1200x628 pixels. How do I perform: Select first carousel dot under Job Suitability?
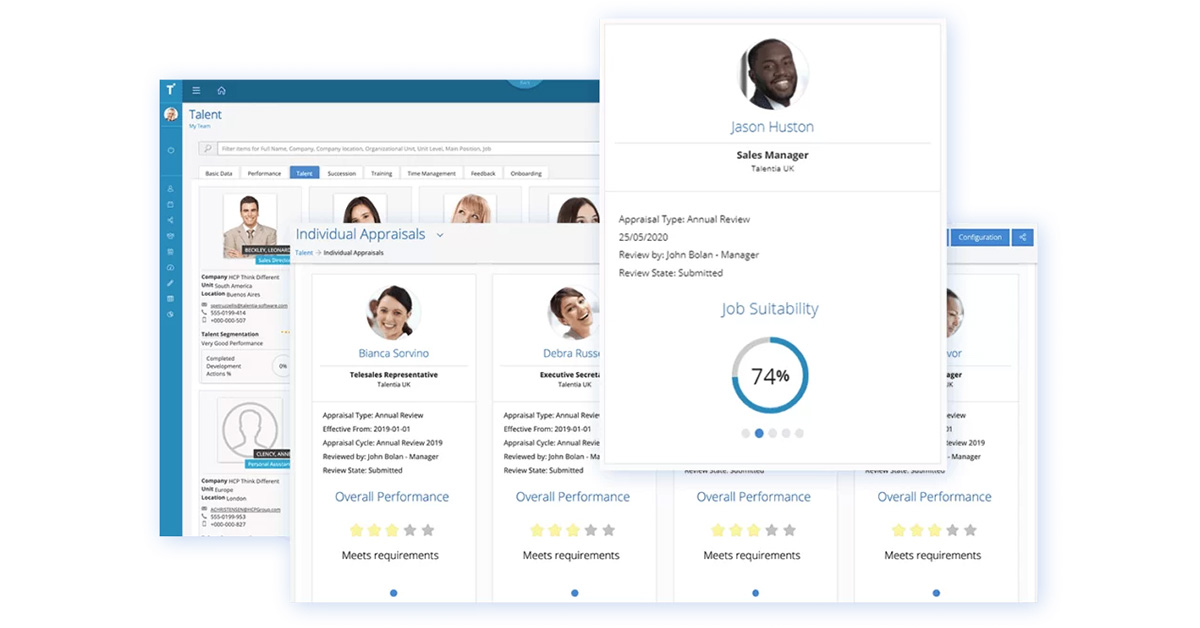point(746,433)
